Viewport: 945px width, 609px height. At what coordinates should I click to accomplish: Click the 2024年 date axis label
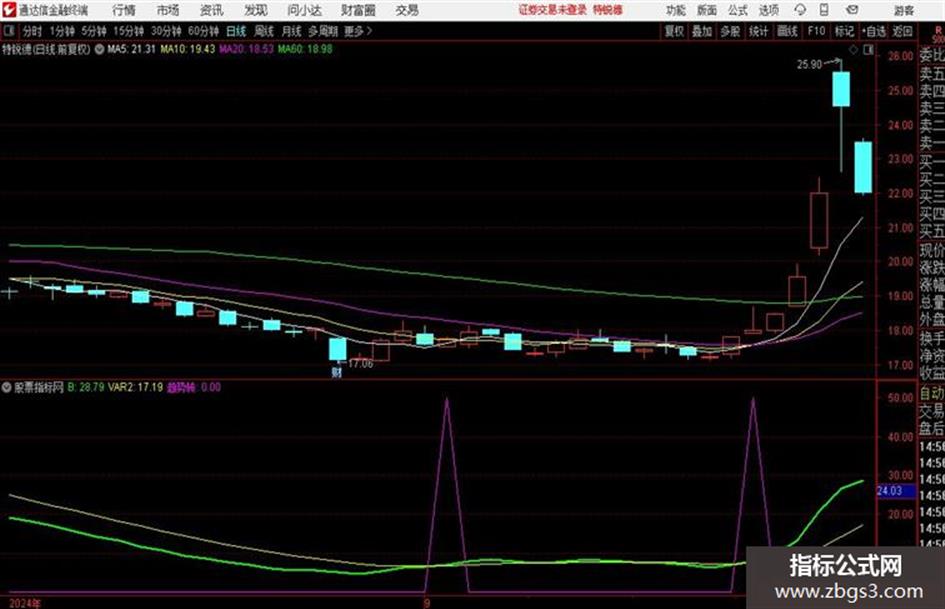(25, 603)
